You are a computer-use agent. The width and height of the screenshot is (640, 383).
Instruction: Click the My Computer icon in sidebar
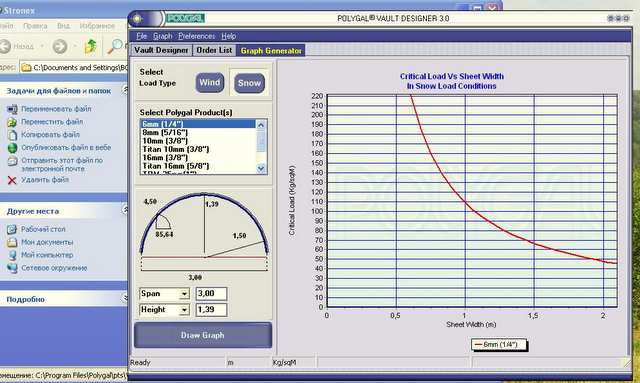12,255
